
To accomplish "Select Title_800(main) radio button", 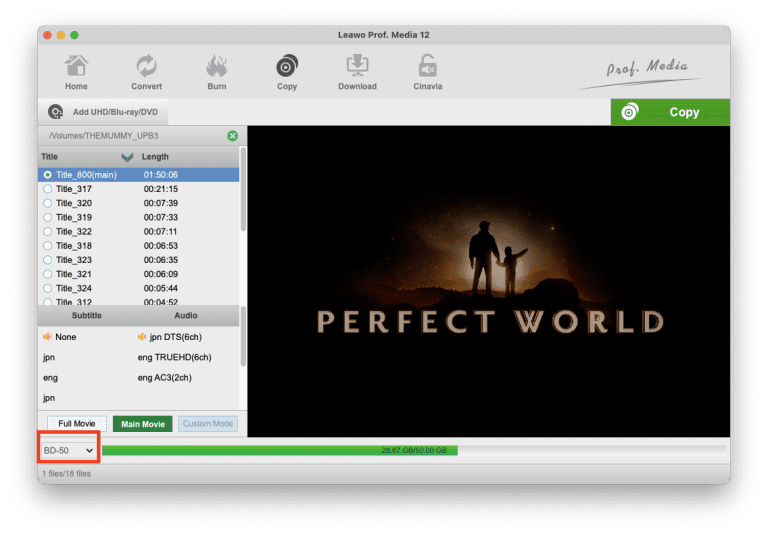I will pos(48,175).
